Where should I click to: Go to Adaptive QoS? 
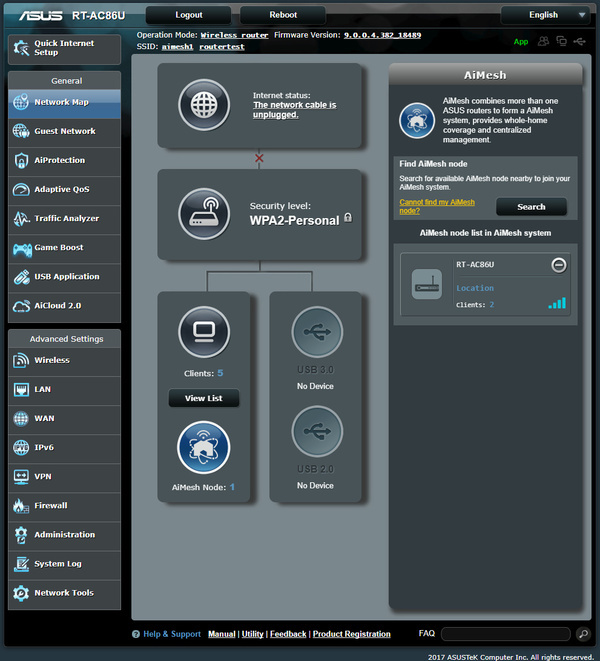point(64,190)
